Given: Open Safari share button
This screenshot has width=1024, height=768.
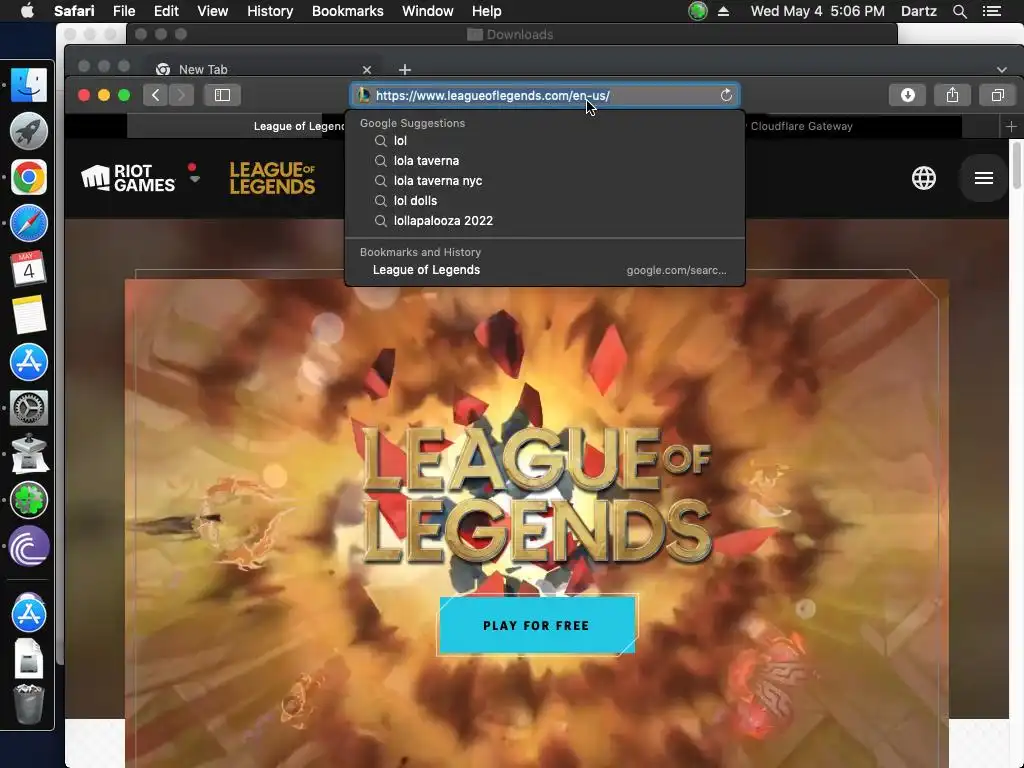Looking at the screenshot, I should pyautogui.click(x=952, y=95).
